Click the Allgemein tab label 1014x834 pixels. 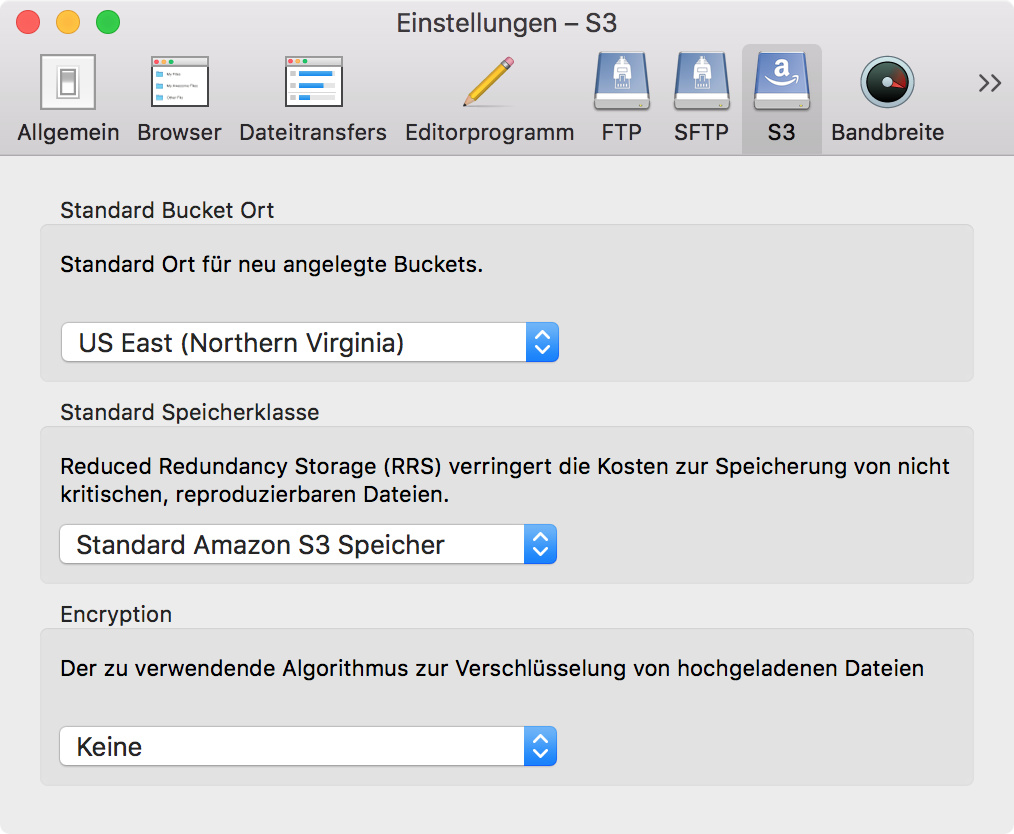tap(68, 132)
